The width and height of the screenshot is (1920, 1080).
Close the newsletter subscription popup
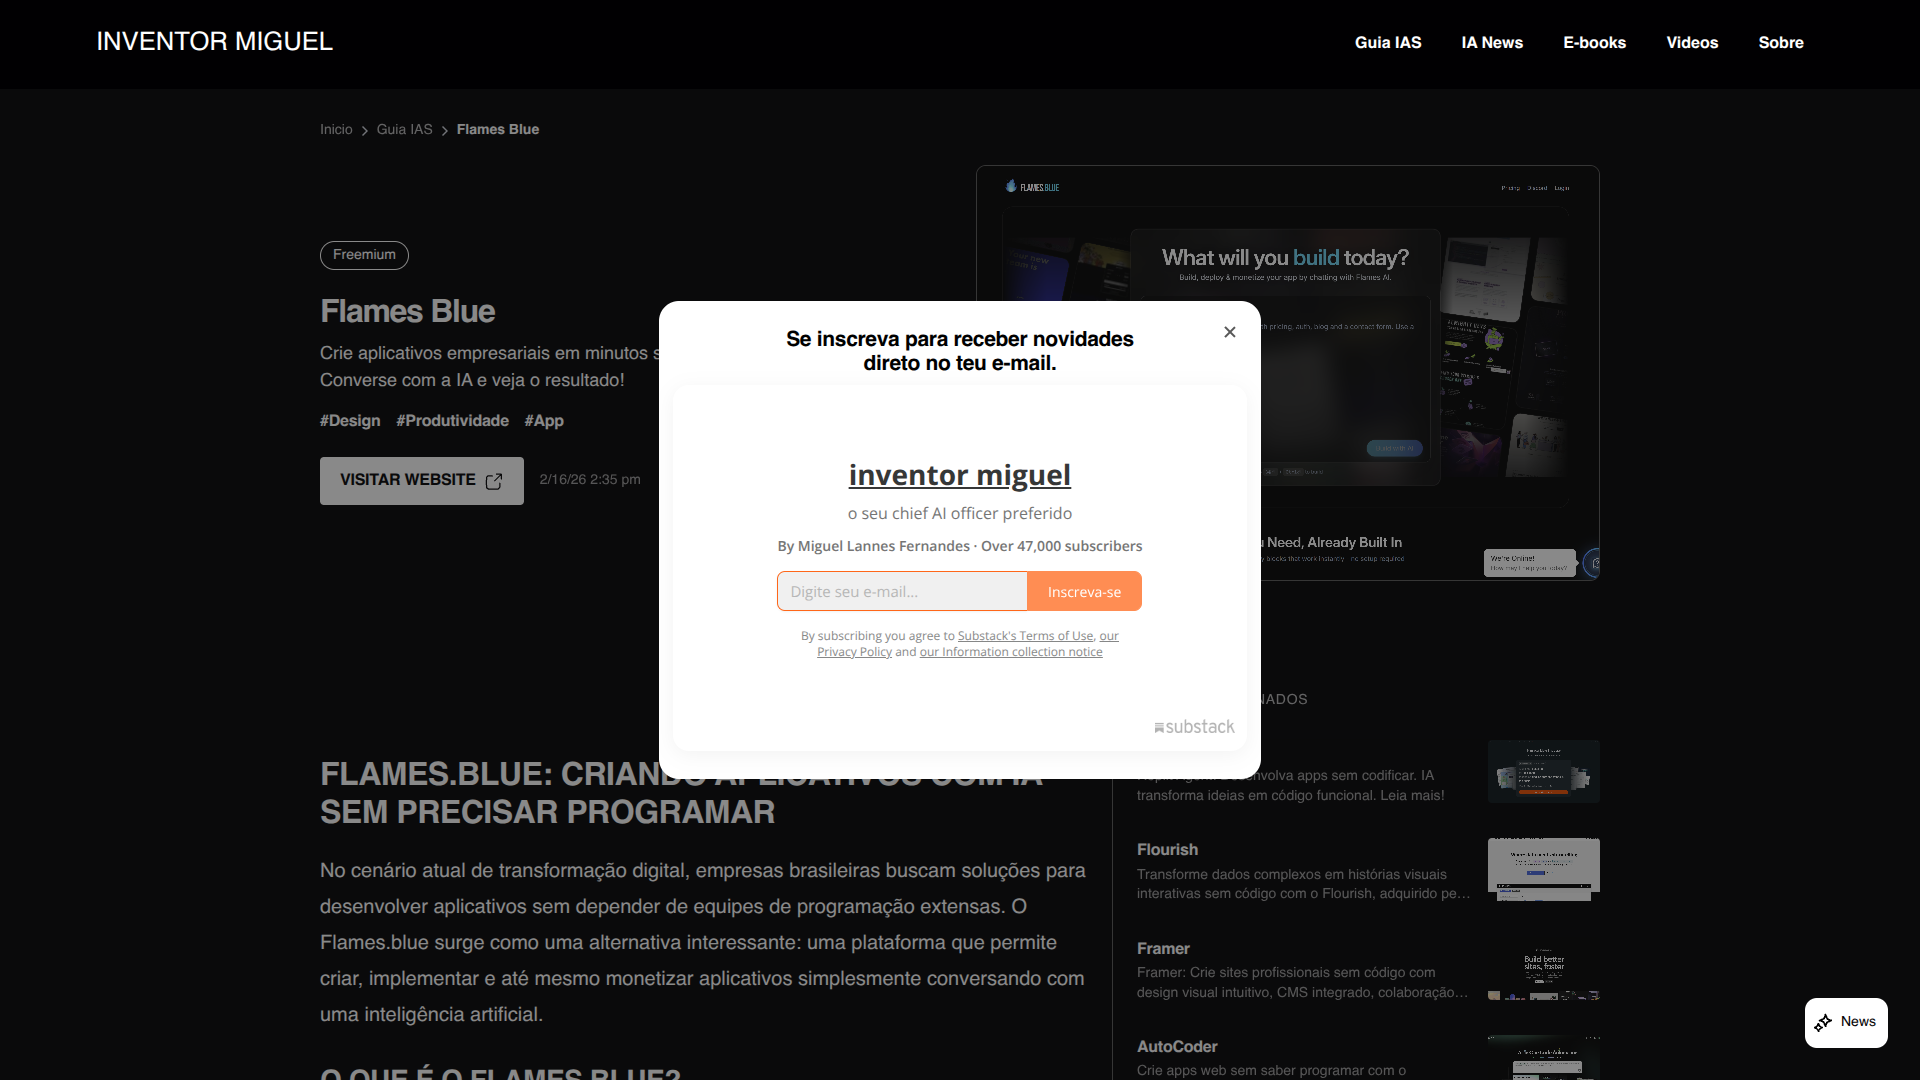pyautogui.click(x=1230, y=332)
